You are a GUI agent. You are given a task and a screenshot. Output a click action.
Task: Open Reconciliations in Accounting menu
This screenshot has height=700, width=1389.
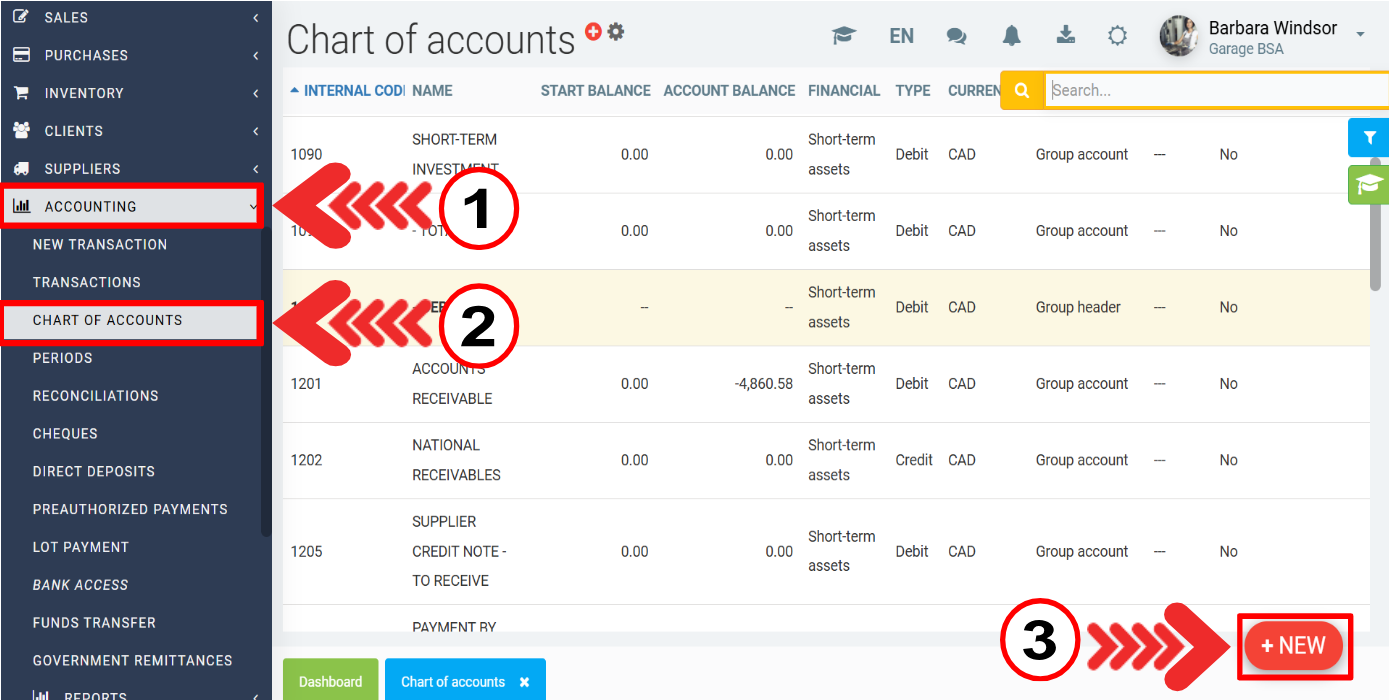95,396
